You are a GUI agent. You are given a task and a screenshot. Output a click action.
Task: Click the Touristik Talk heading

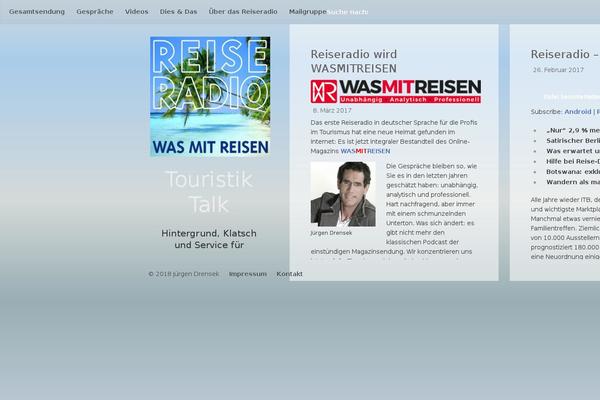(209, 191)
